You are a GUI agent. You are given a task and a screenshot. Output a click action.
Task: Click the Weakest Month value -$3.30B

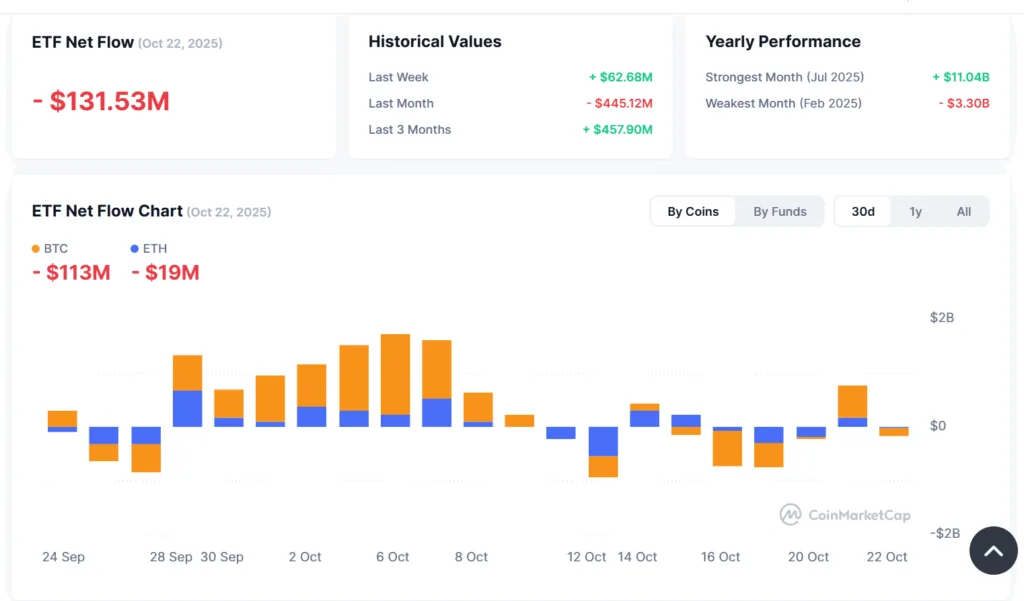963,103
